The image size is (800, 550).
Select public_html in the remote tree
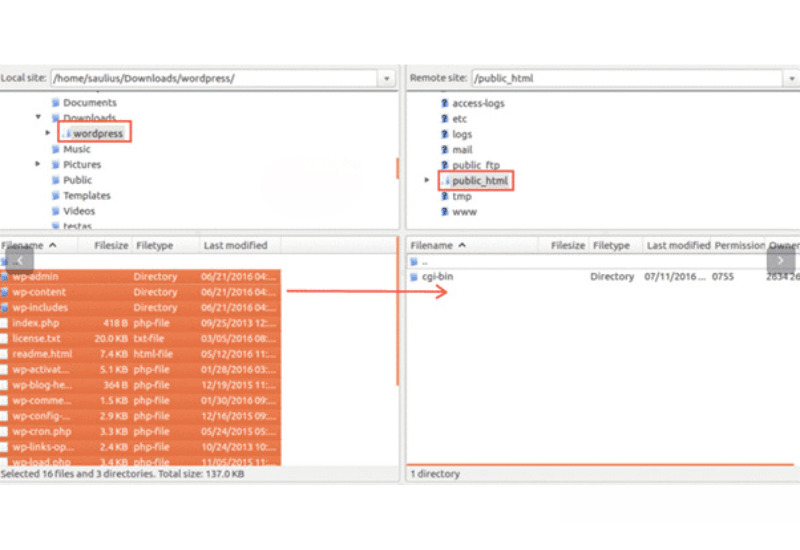[x=480, y=181]
